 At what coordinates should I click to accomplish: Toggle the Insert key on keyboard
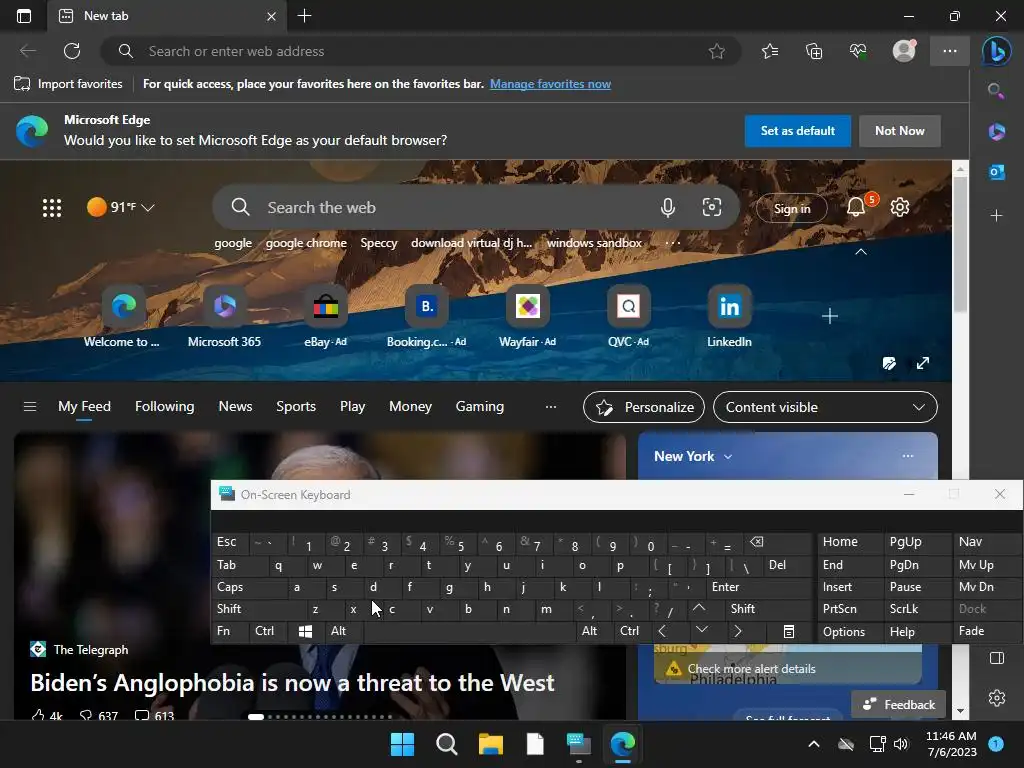[x=849, y=587]
